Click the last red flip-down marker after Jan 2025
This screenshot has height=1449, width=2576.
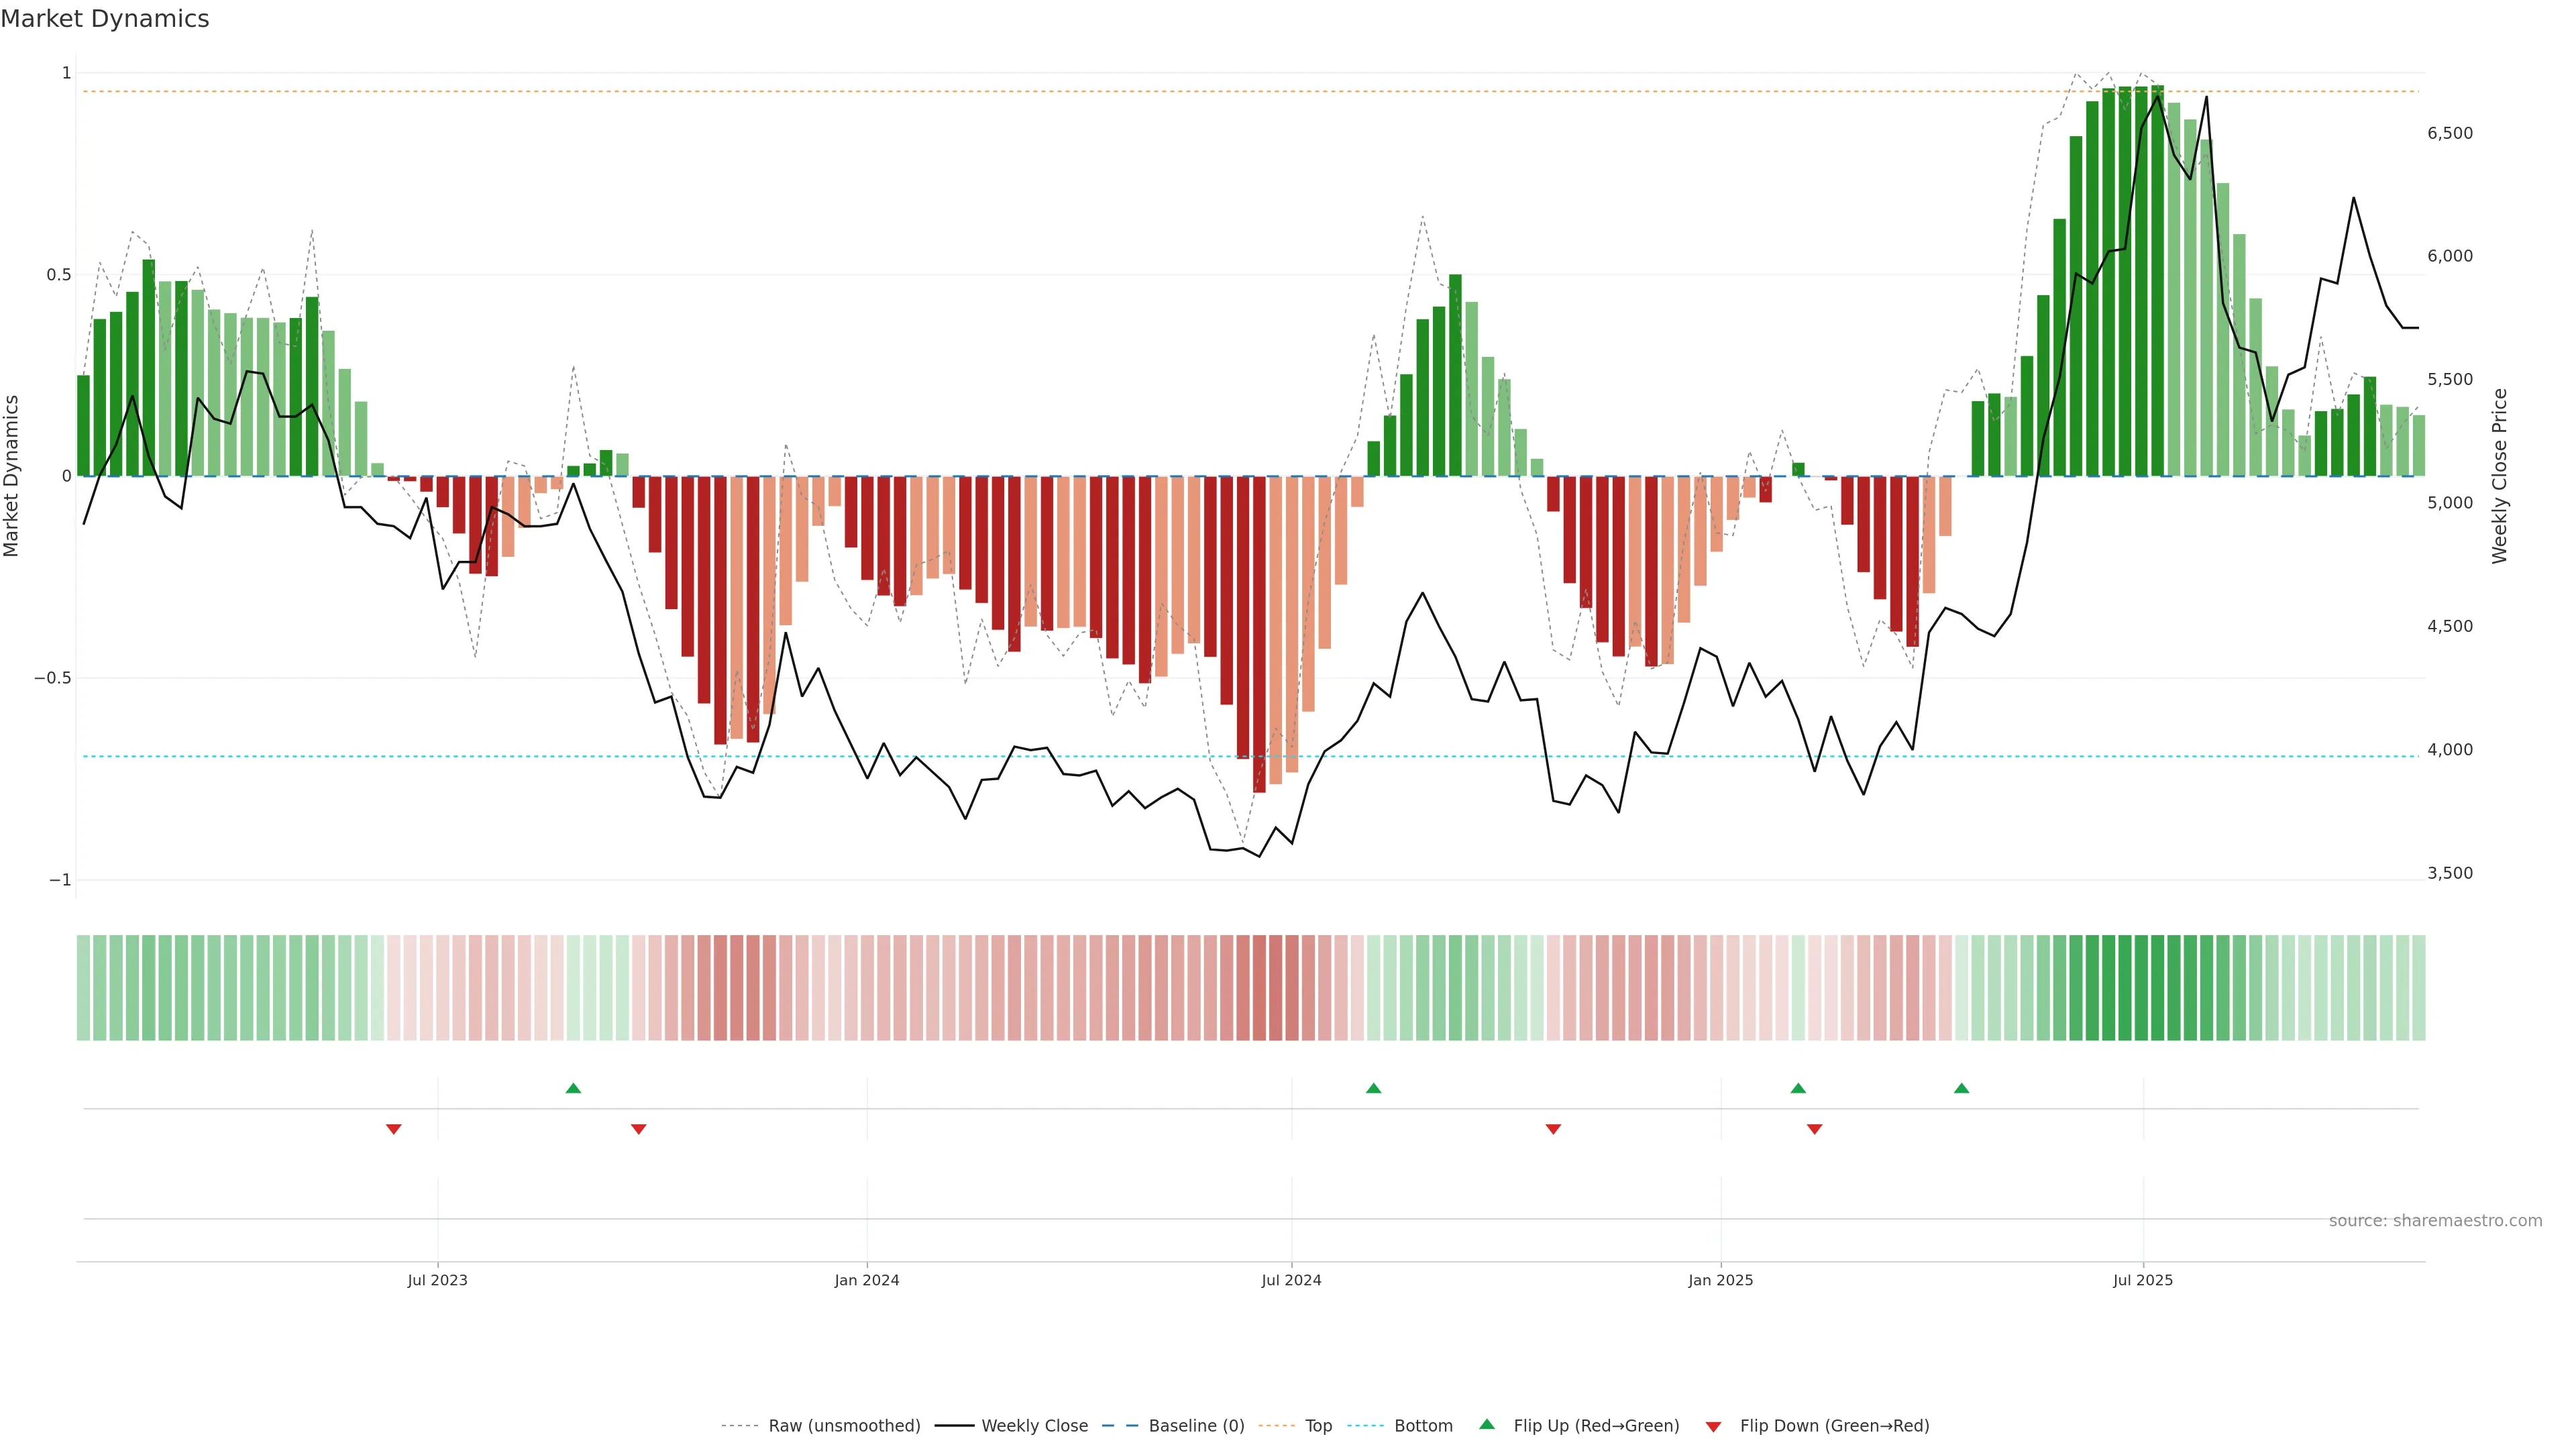(x=1814, y=1129)
